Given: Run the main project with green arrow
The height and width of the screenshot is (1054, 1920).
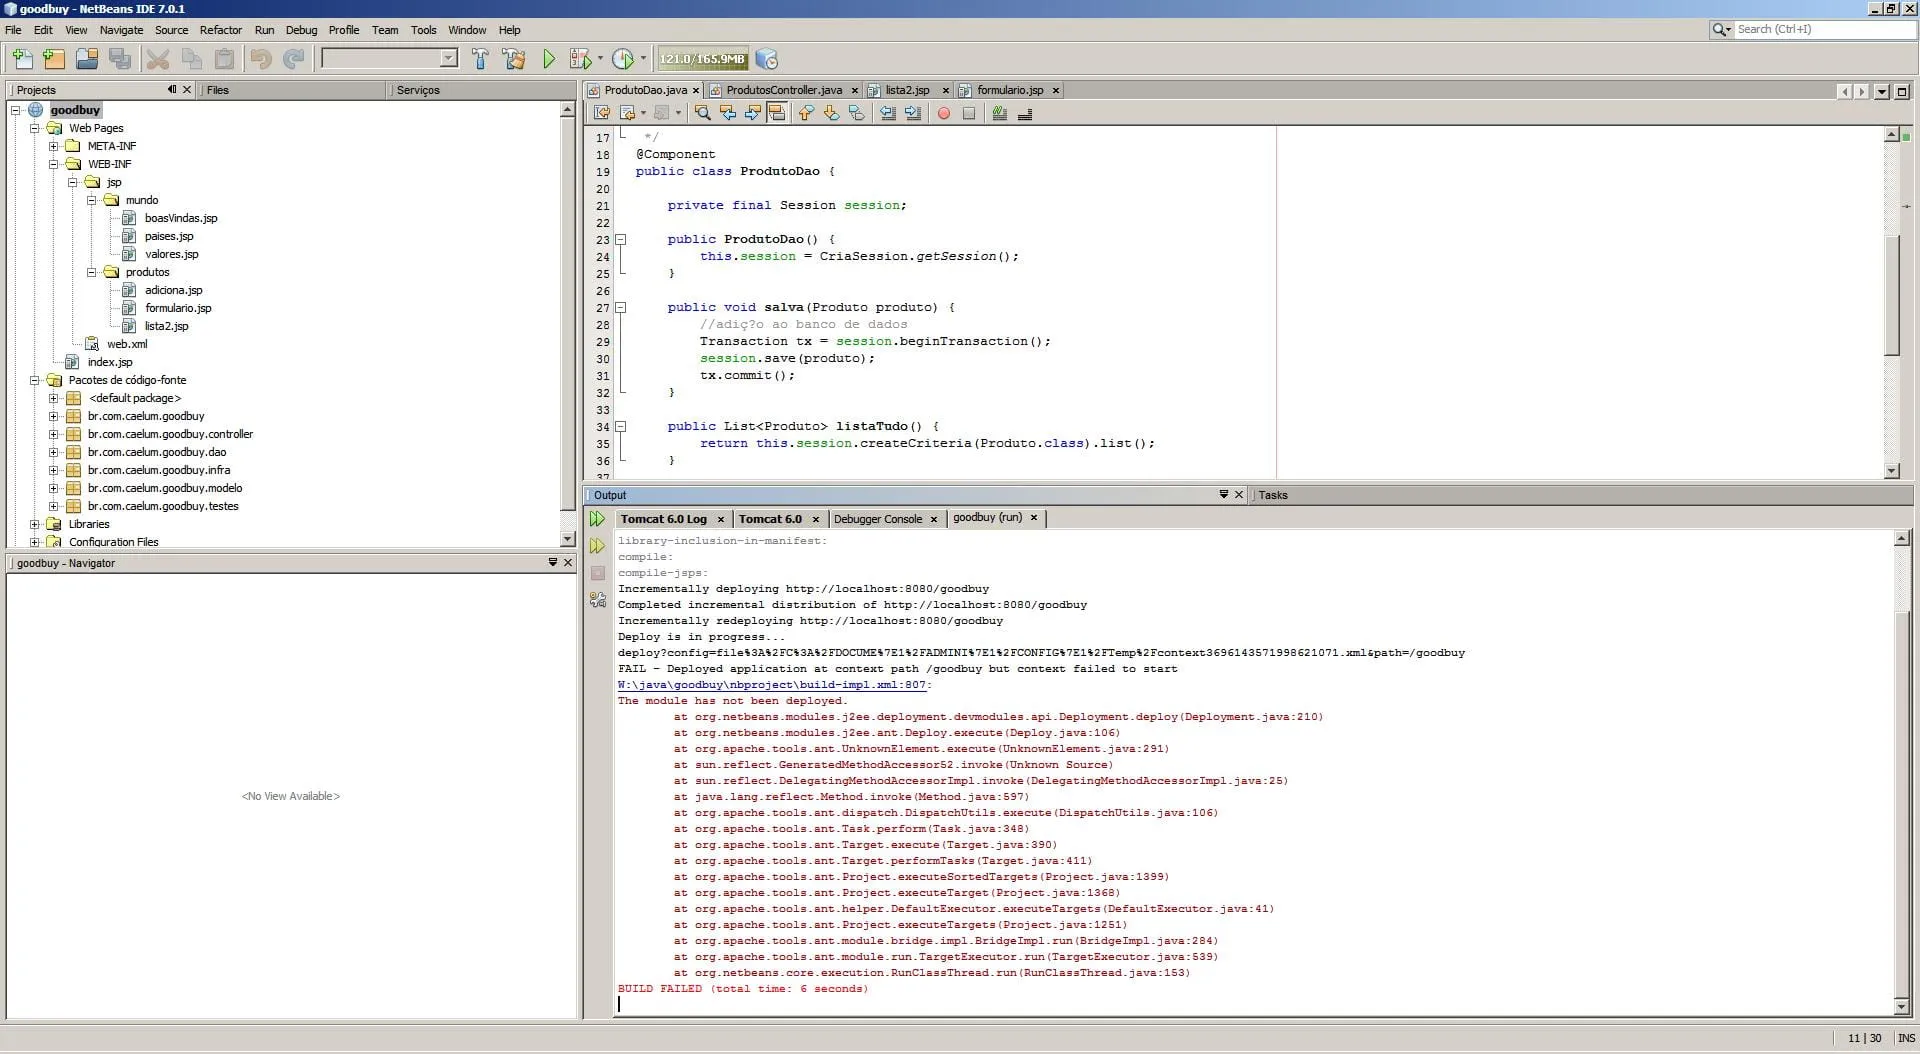Looking at the screenshot, I should pyautogui.click(x=549, y=59).
